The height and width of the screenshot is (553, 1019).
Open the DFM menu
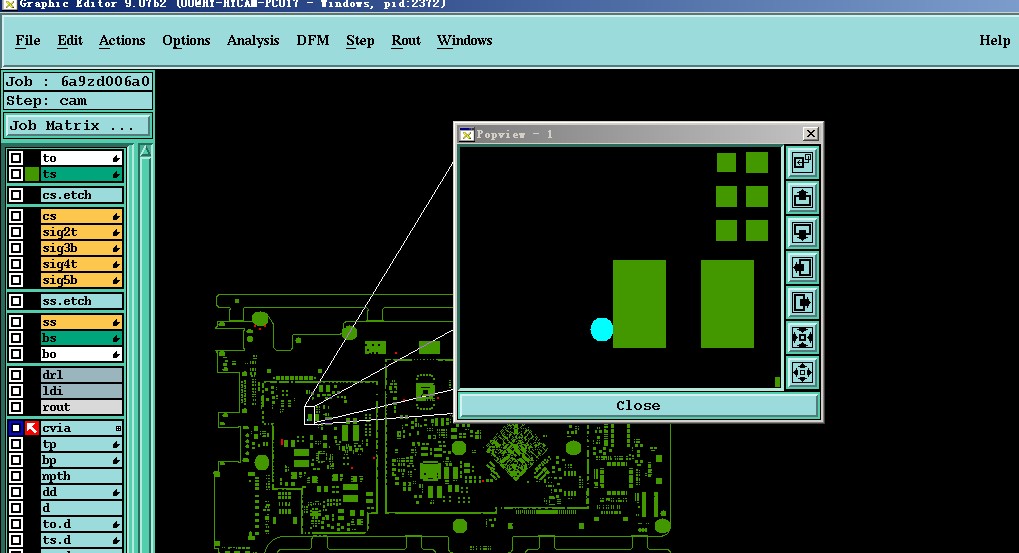313,40
